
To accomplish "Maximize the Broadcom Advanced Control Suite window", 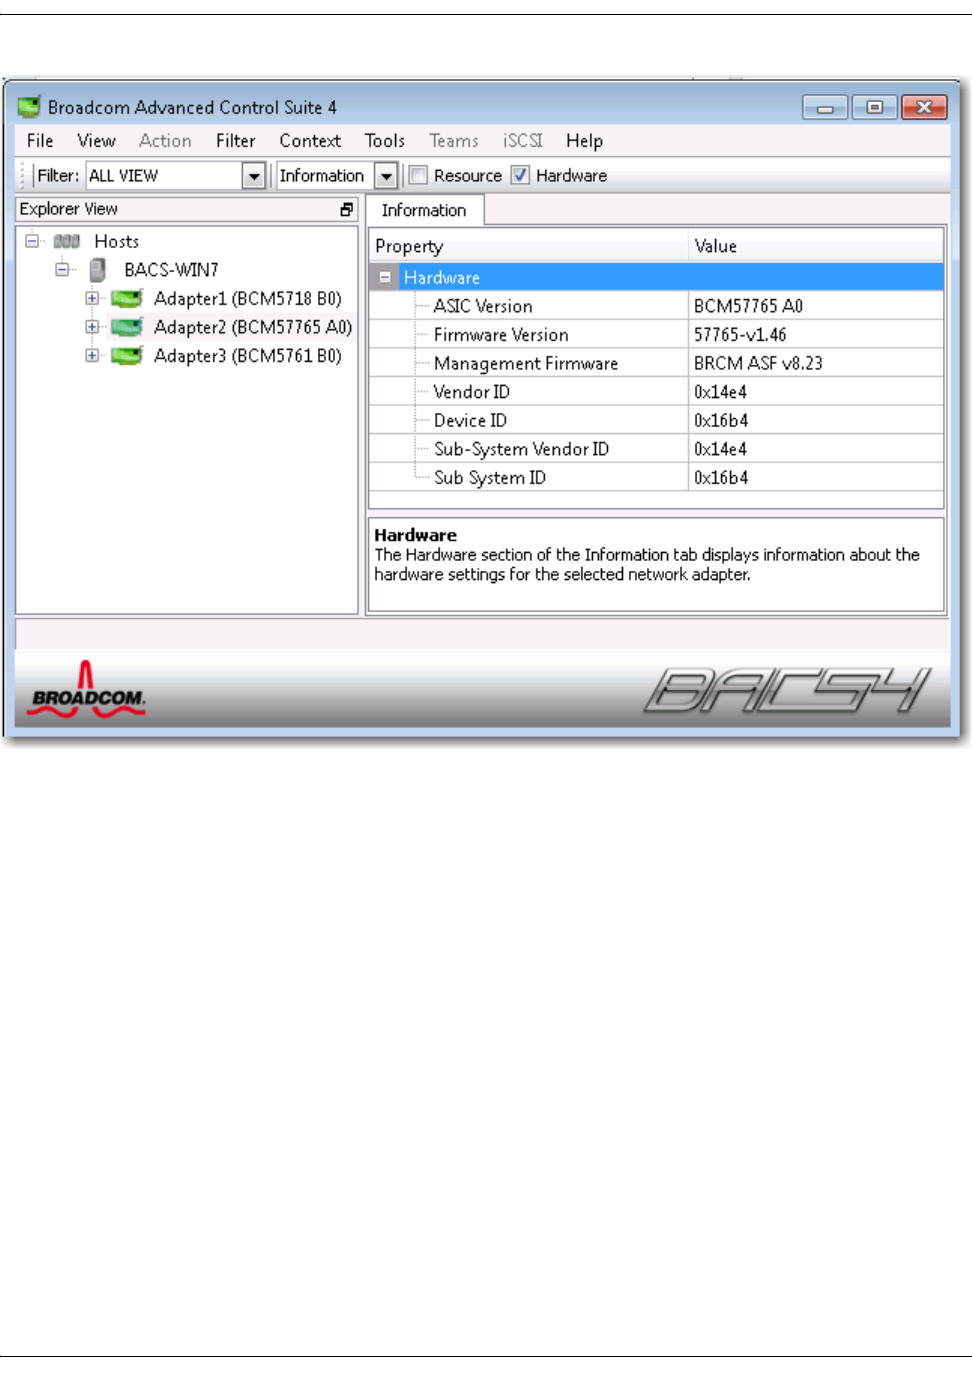I will 874,107.
